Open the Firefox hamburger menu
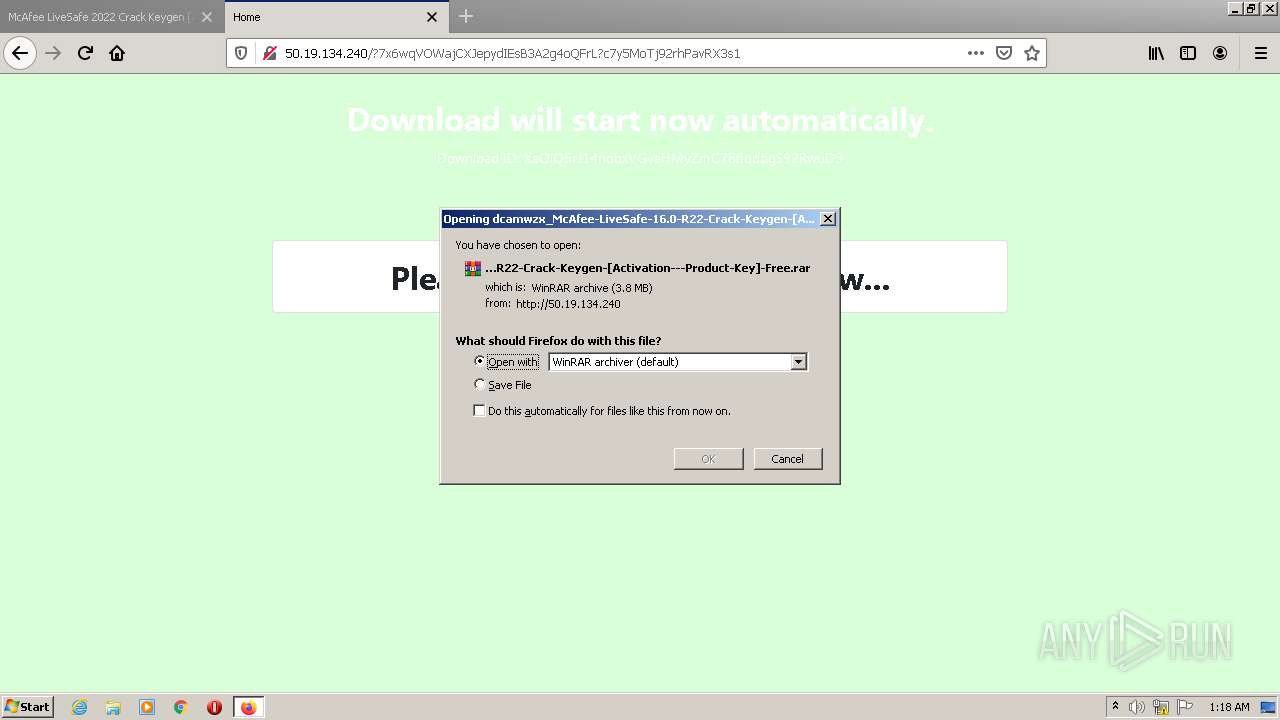This screenshot has height=720, width=1280. [1260, 53]
